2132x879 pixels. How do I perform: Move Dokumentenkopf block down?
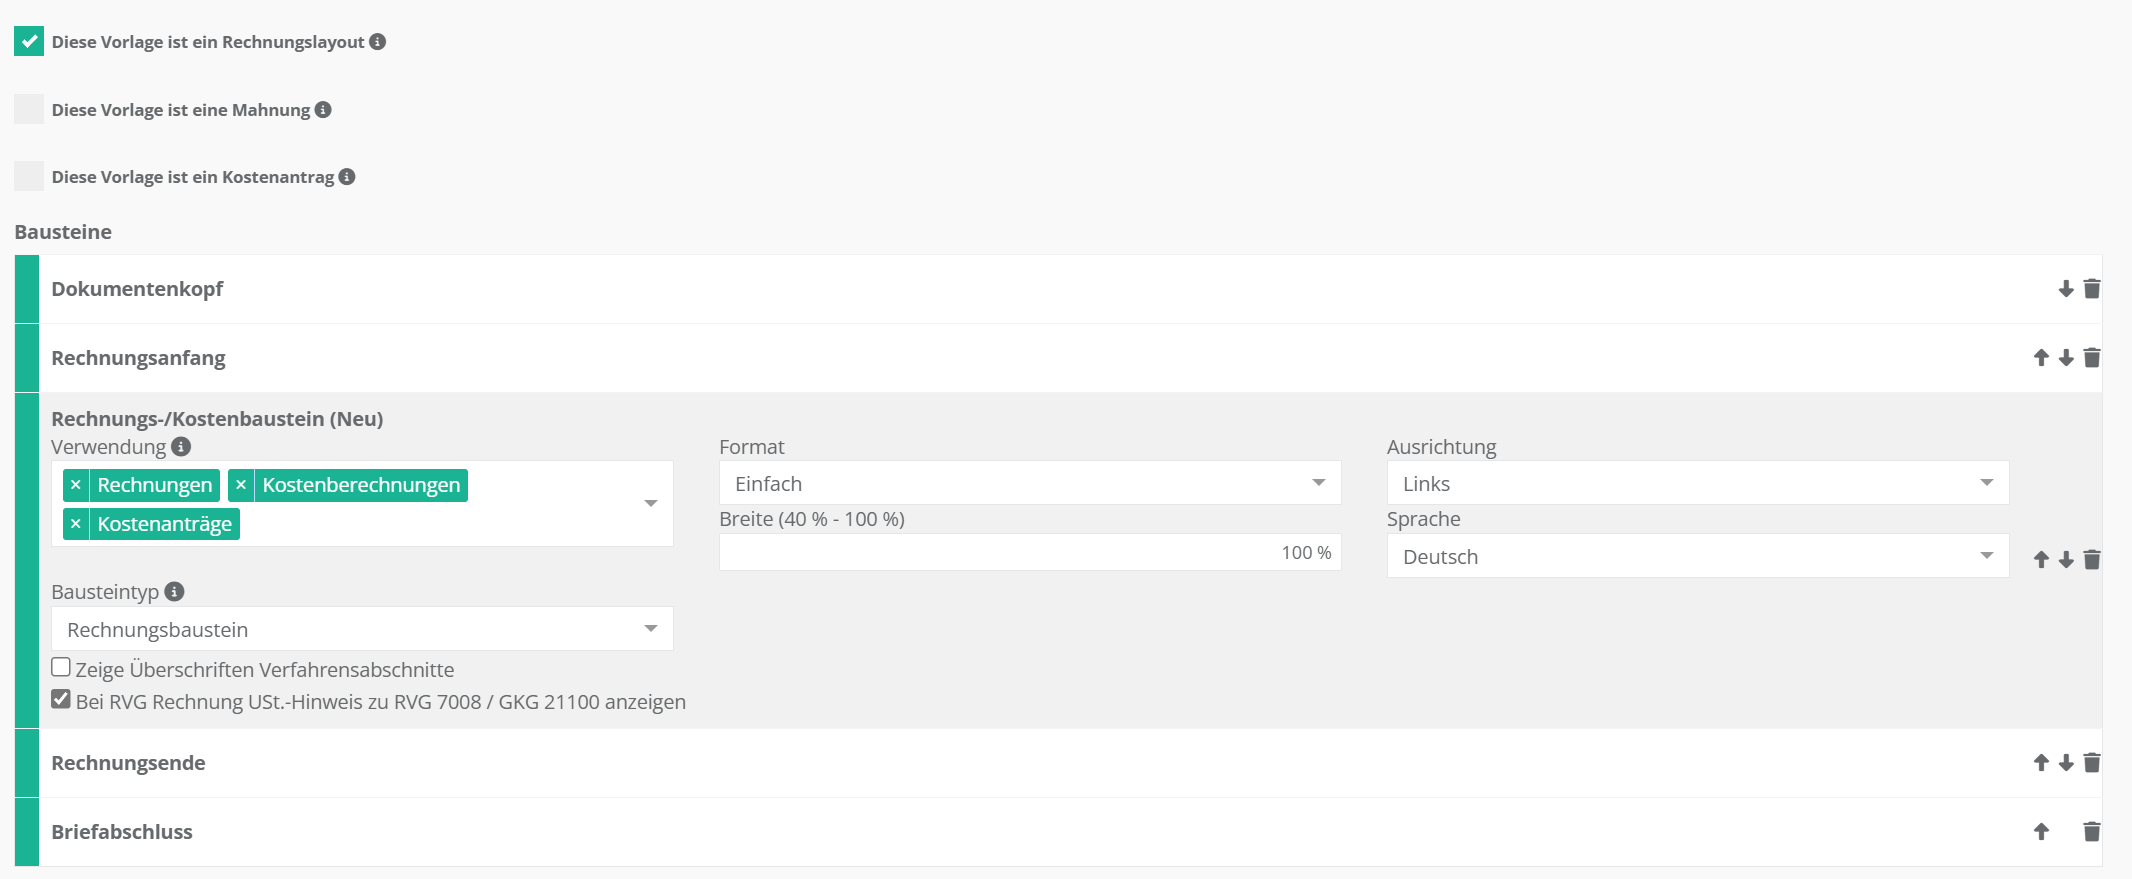pyautogui.click(x=2066, y=289)
